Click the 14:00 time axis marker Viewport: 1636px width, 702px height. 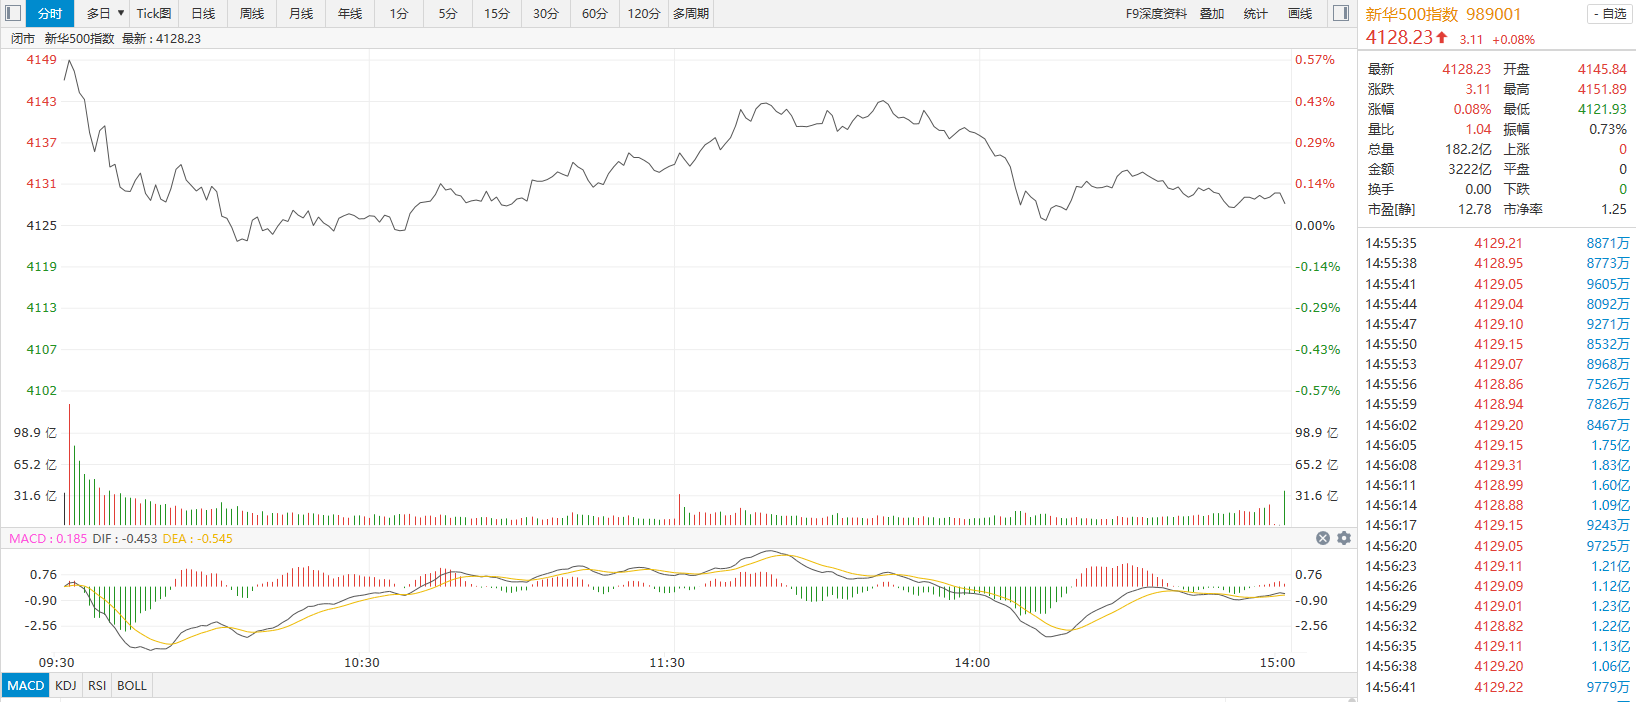click(x=972, y=662)
